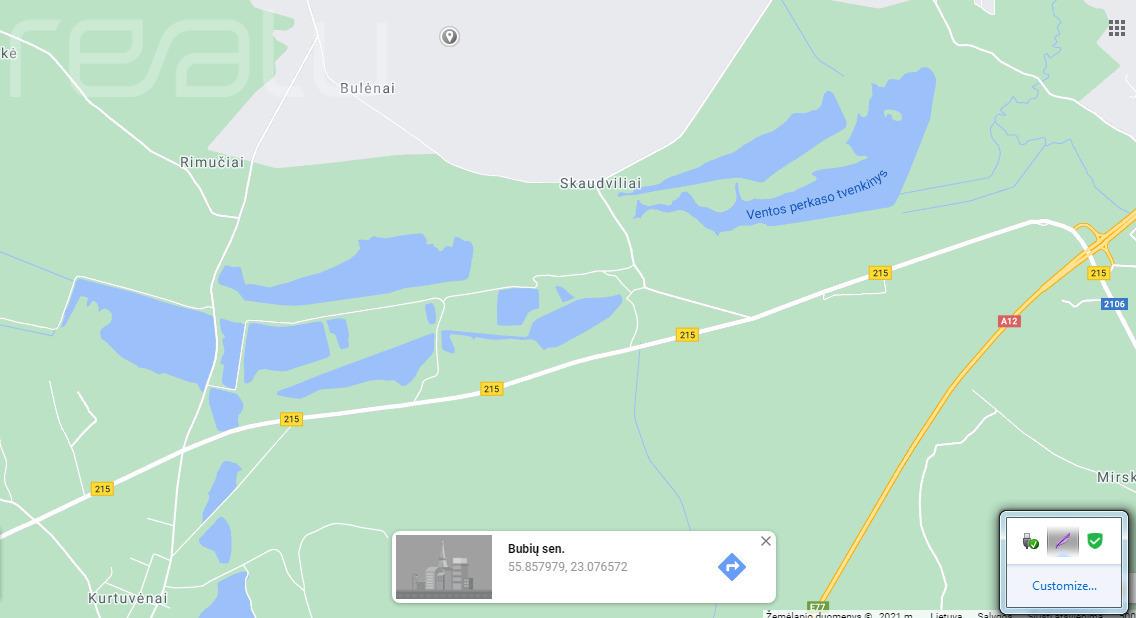Click the gray location pin marker near Bulėnai
This screenshot has height=618, width=1136.
tap(449, 36)
